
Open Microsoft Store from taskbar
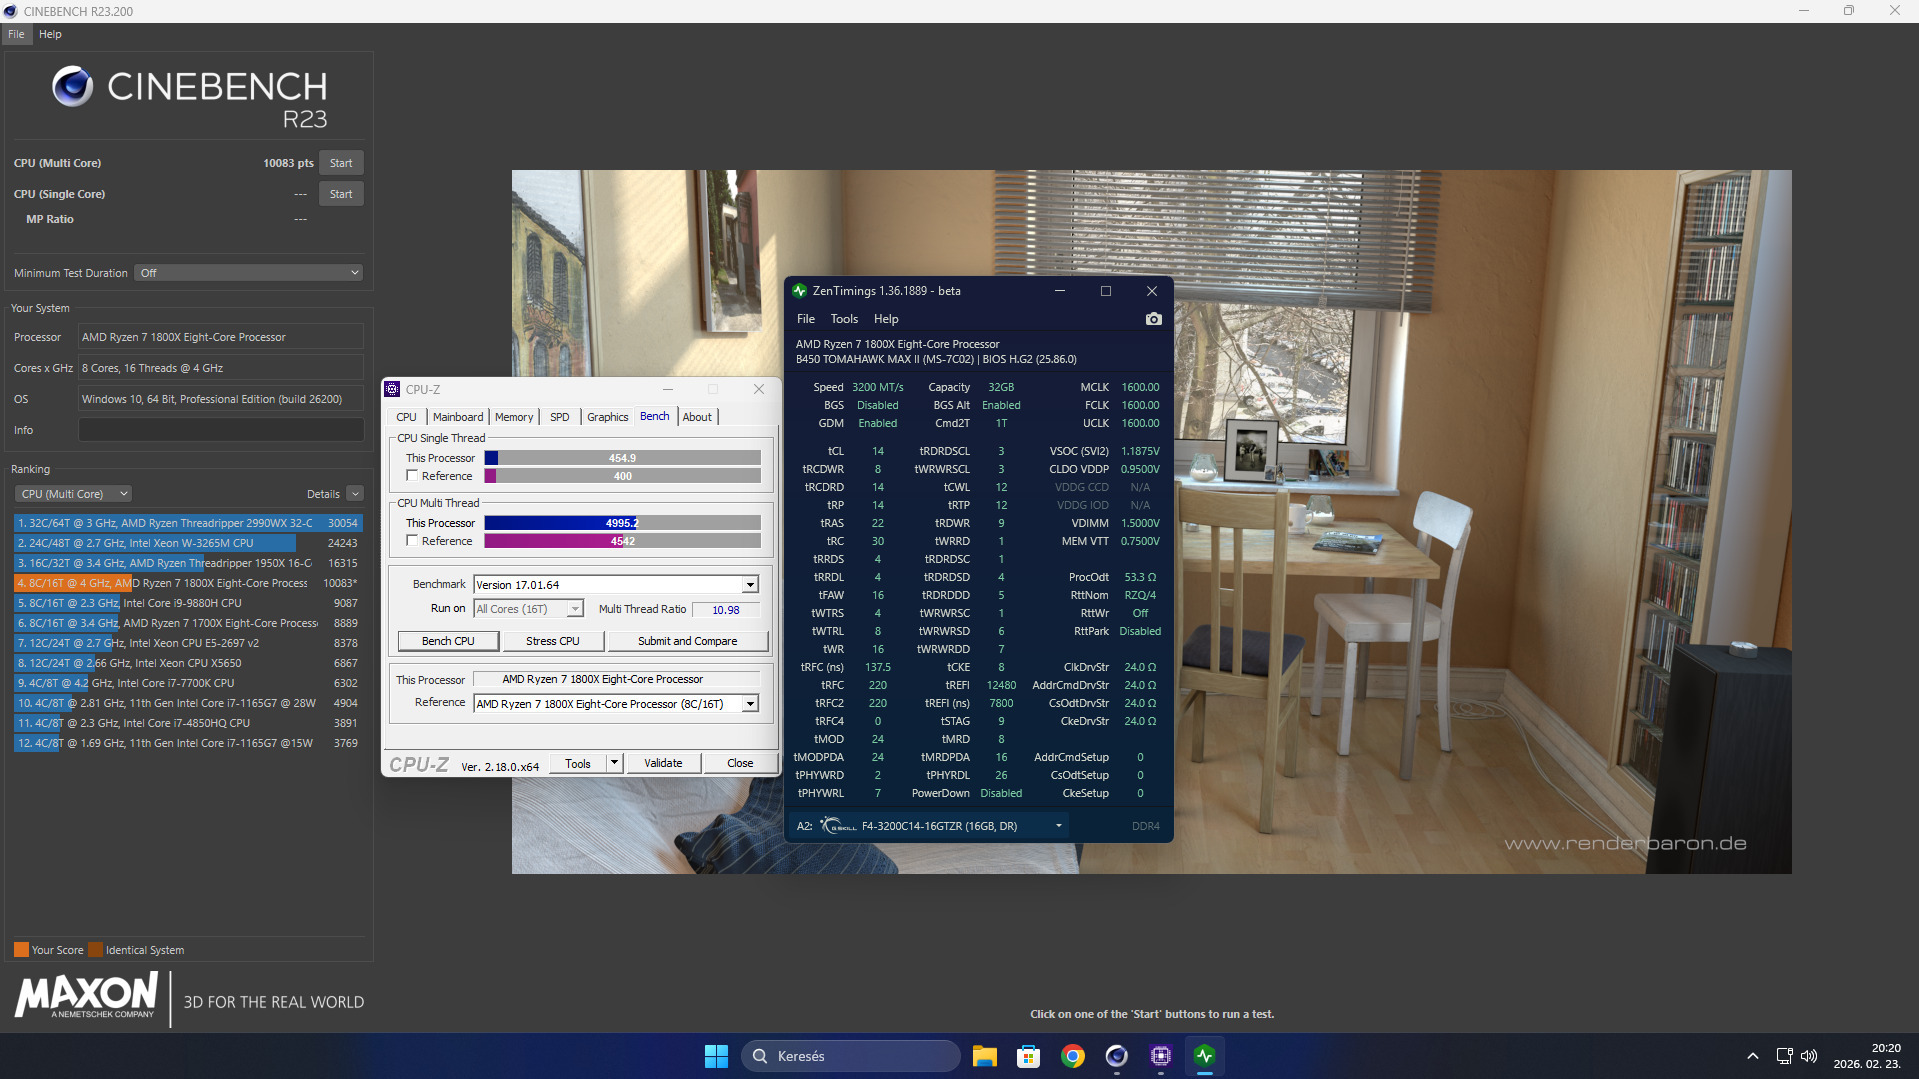(x=1028, y=1056)
